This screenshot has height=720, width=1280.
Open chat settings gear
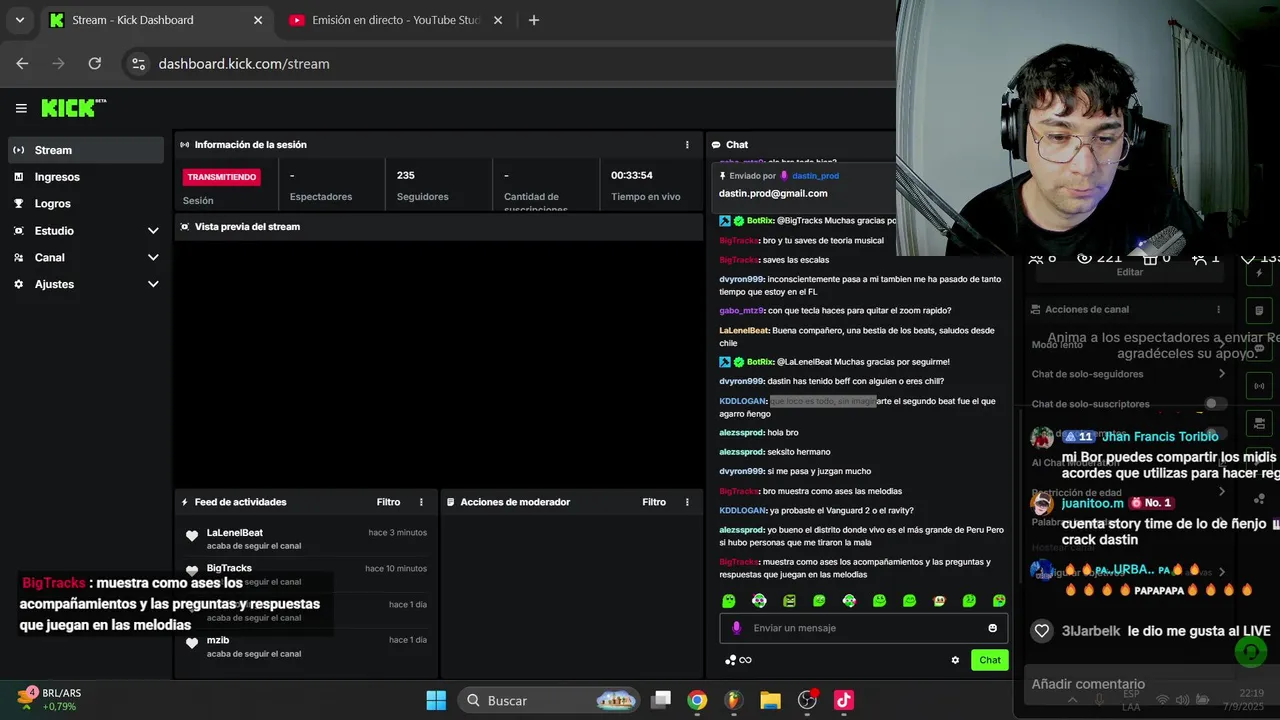(x=955, y=660)
